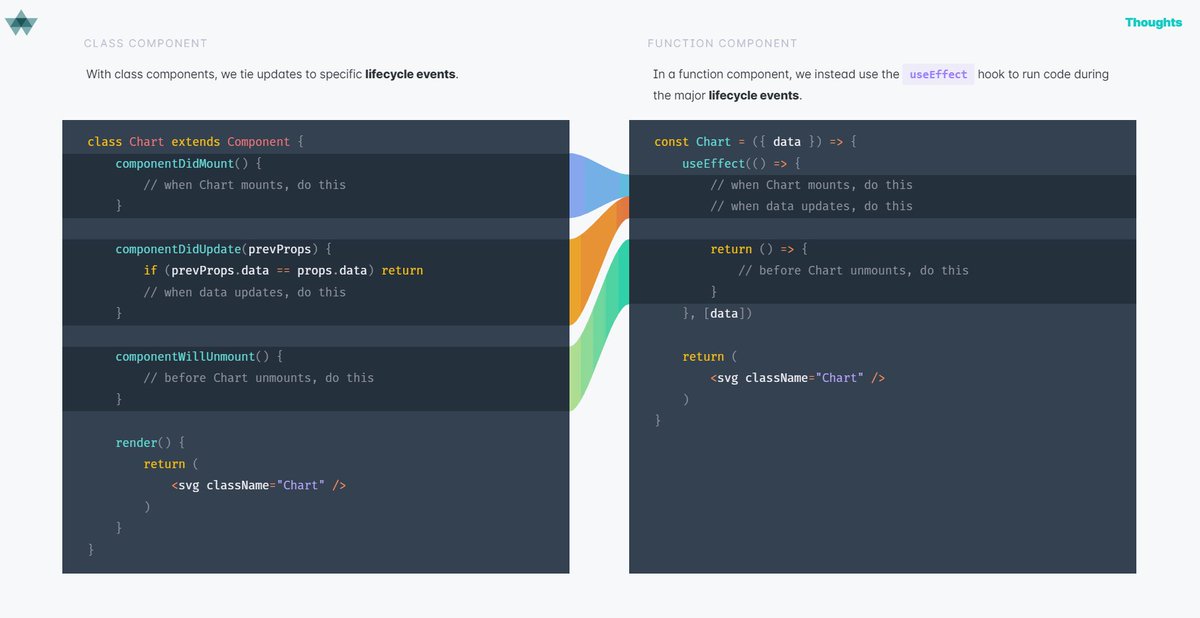Click '// when Chart mounts' in function code
This screenshot has width=1200, height=618.
812,185
